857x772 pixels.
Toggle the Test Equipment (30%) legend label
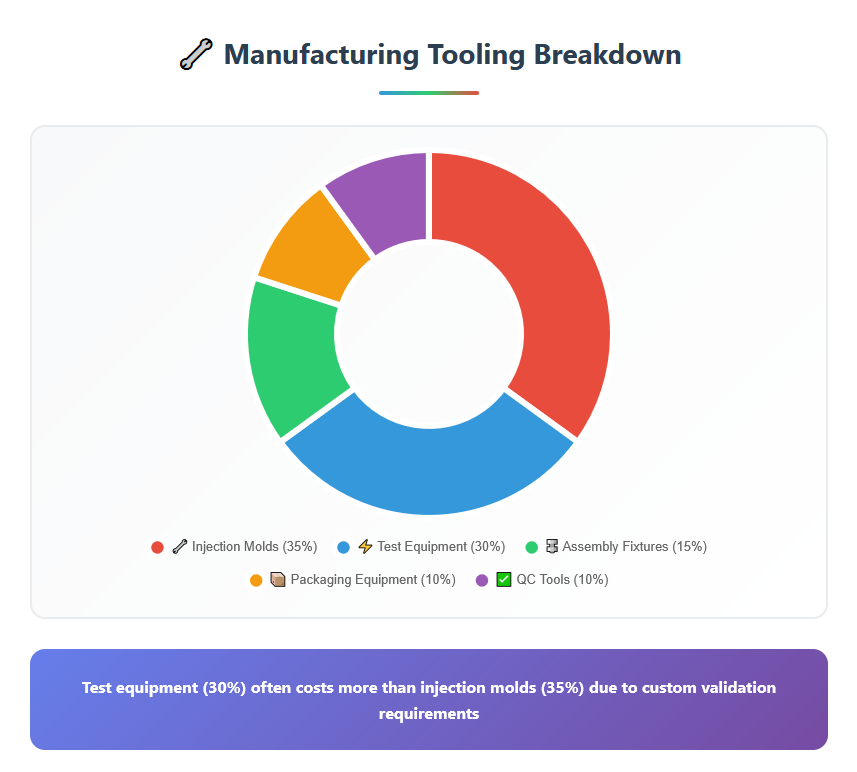coord(441,547)
